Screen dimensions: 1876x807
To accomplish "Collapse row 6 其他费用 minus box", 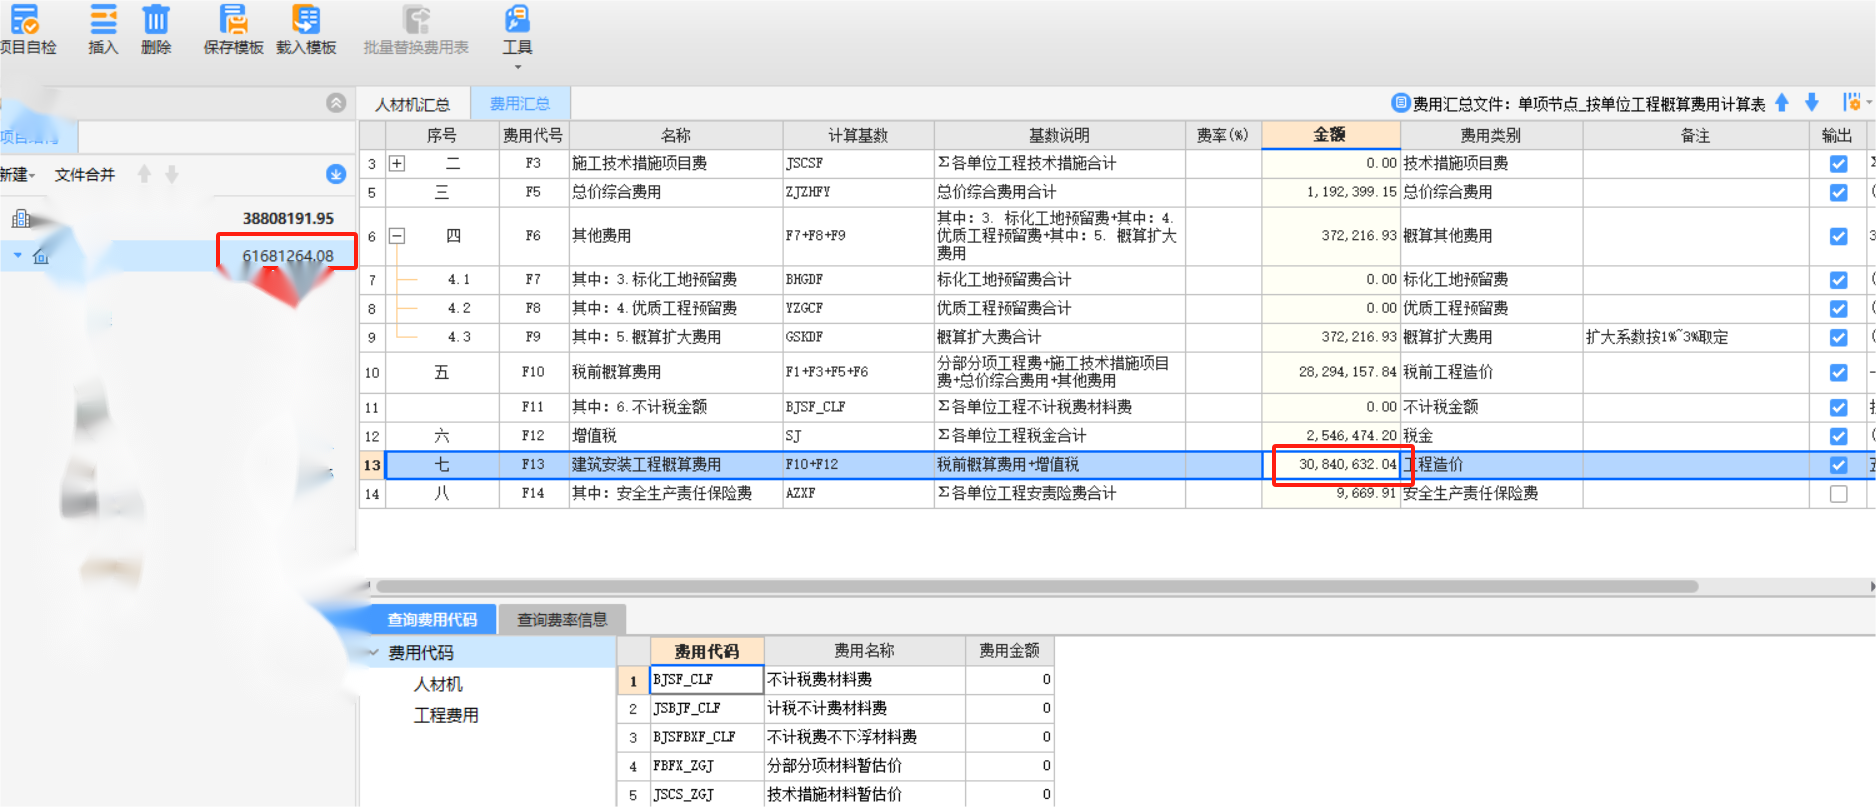I will [397, 236].
